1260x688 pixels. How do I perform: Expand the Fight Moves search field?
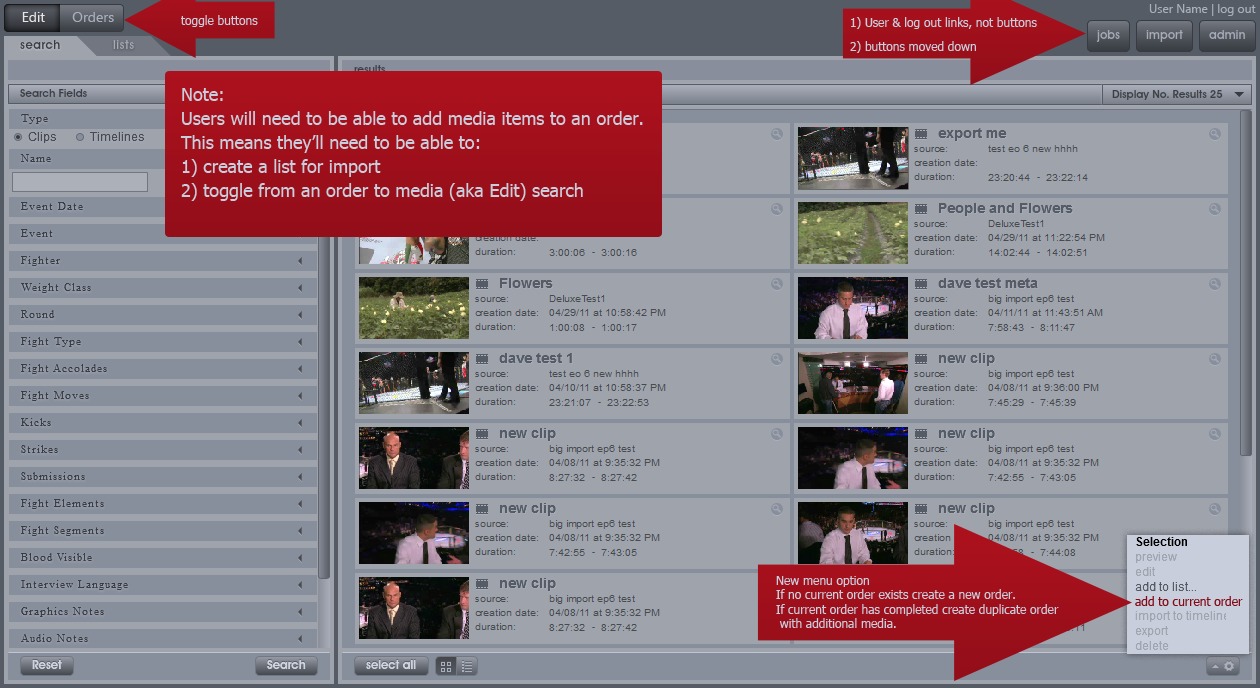pos(300,396)
